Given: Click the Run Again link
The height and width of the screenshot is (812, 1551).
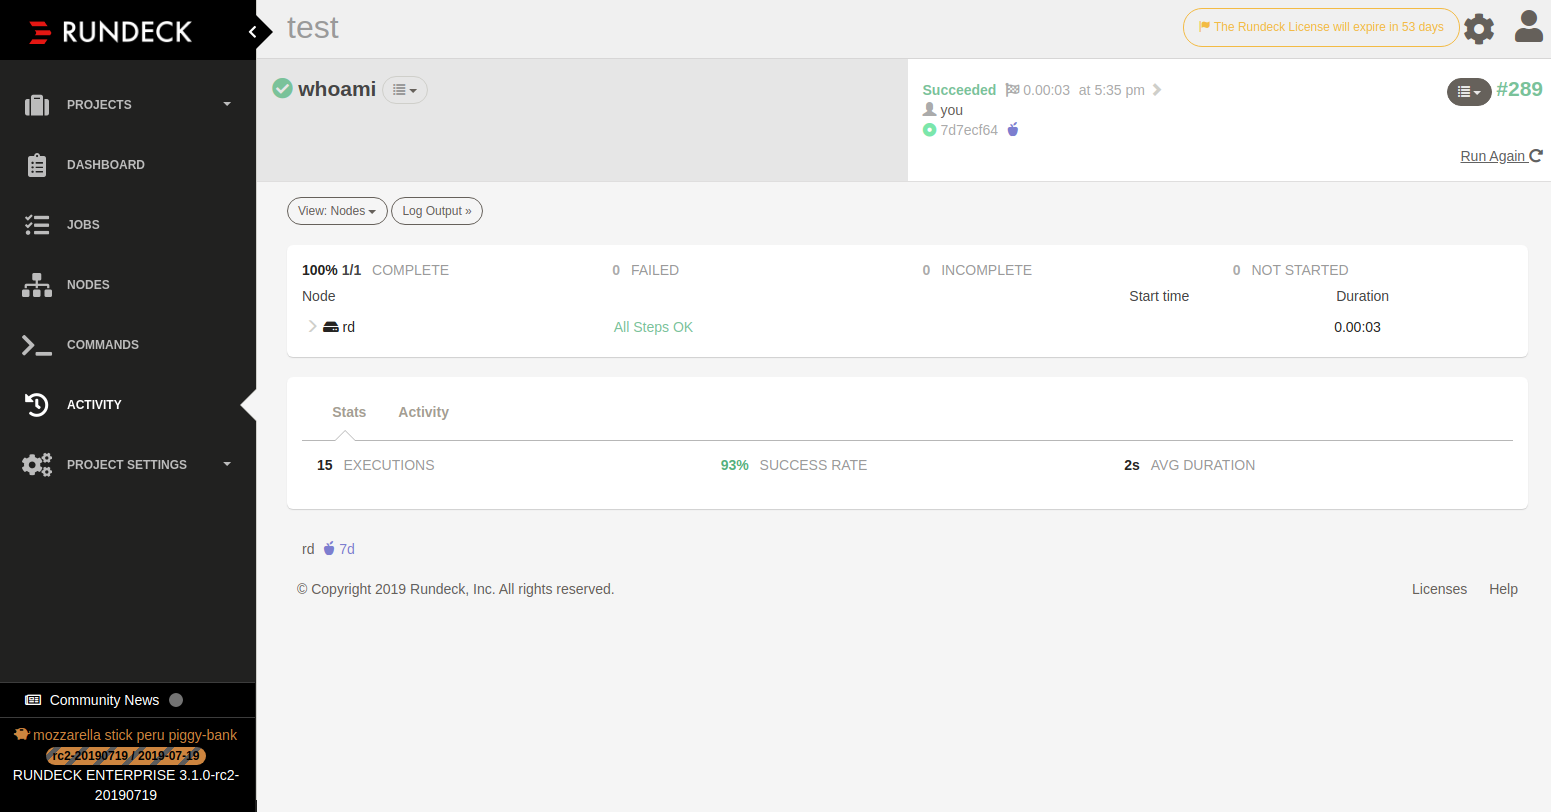Looking at the screenshot, I should [1494, 155].
